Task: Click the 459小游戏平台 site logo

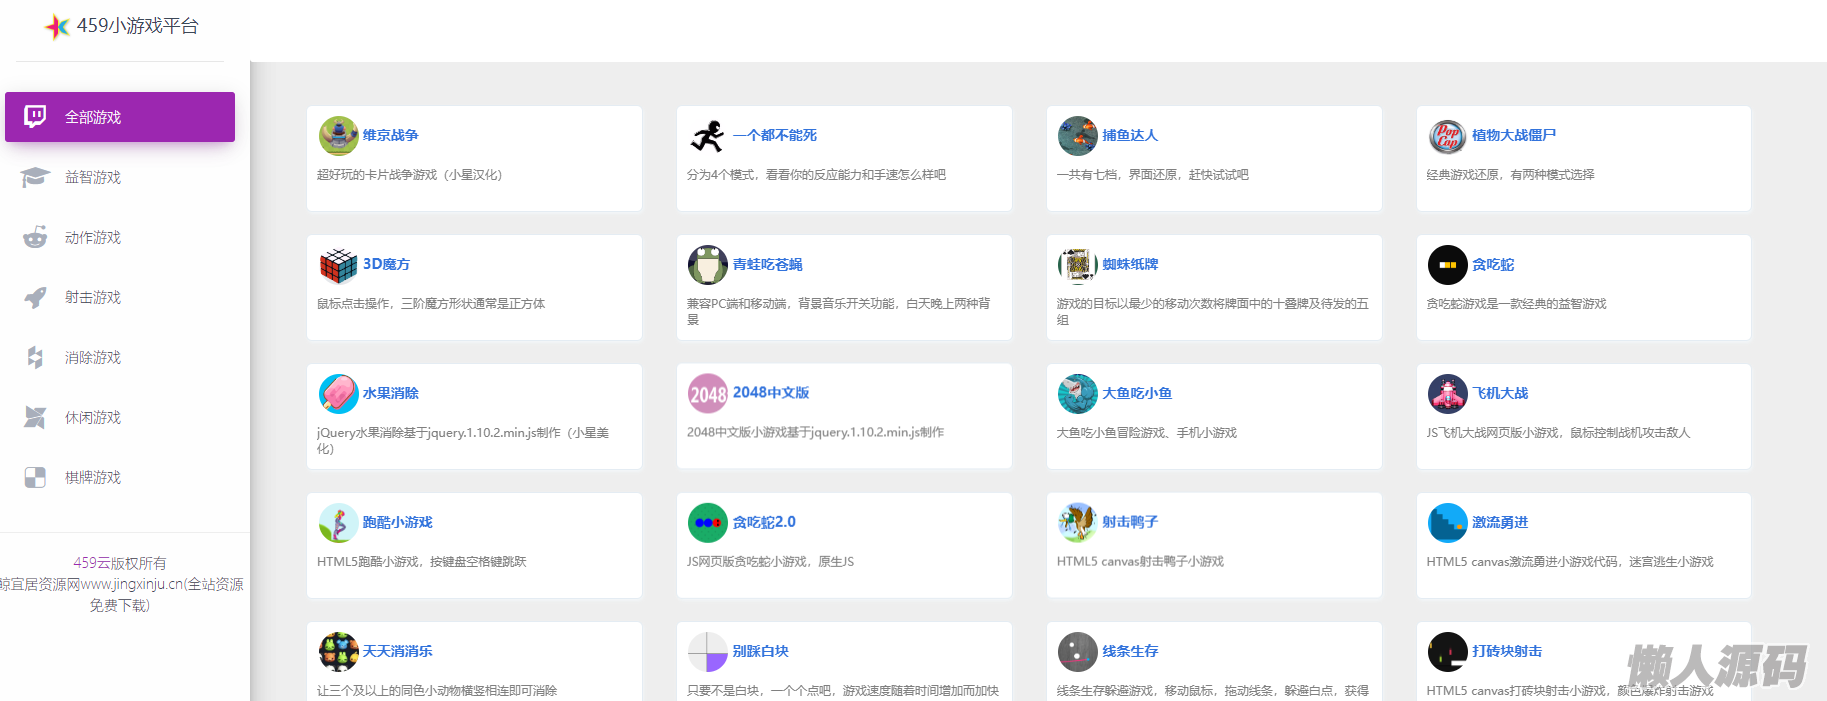Action: tap(122, 26)
